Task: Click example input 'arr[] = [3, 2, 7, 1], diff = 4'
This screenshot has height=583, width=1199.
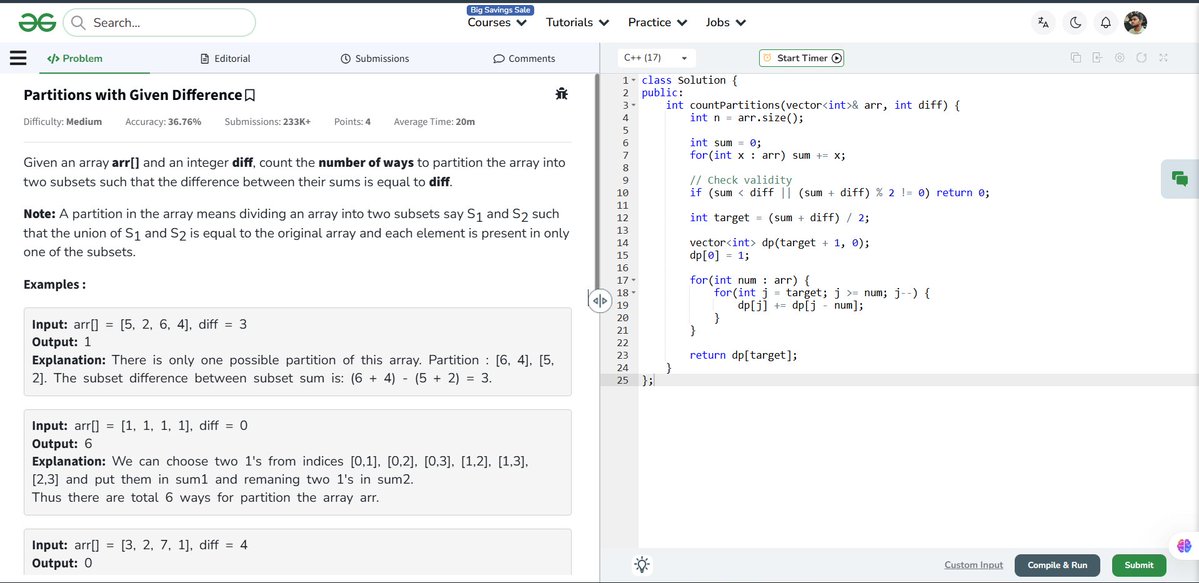Action: 161,545
